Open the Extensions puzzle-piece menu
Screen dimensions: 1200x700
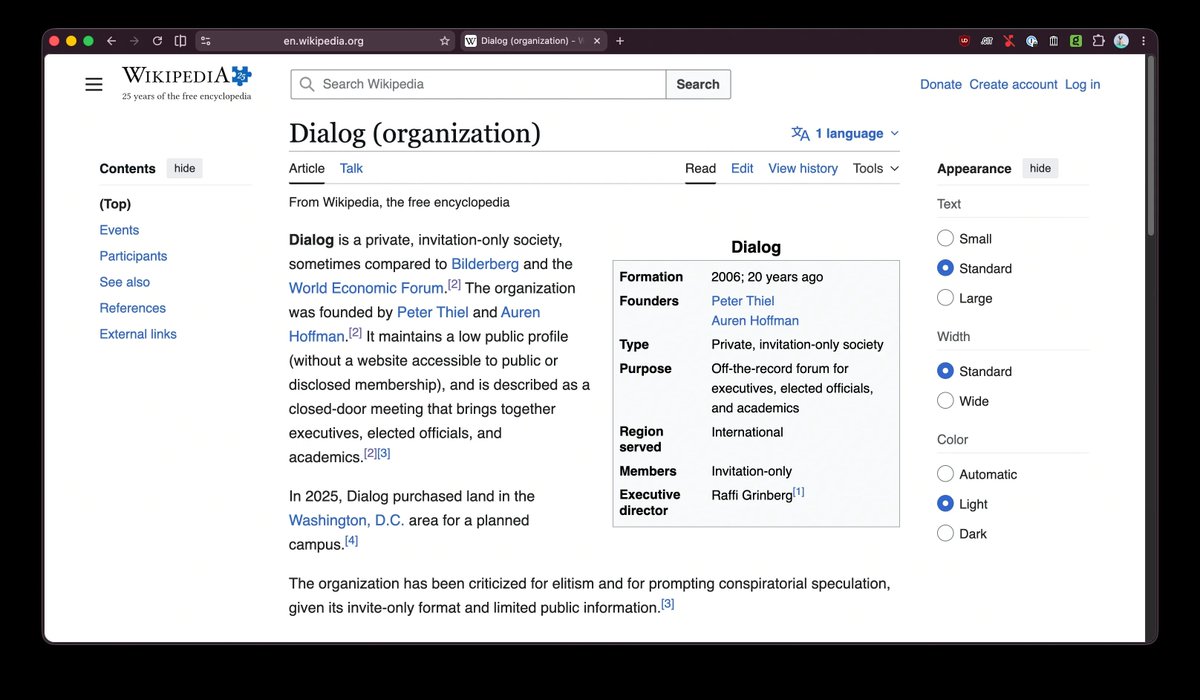click(1099, 41)
